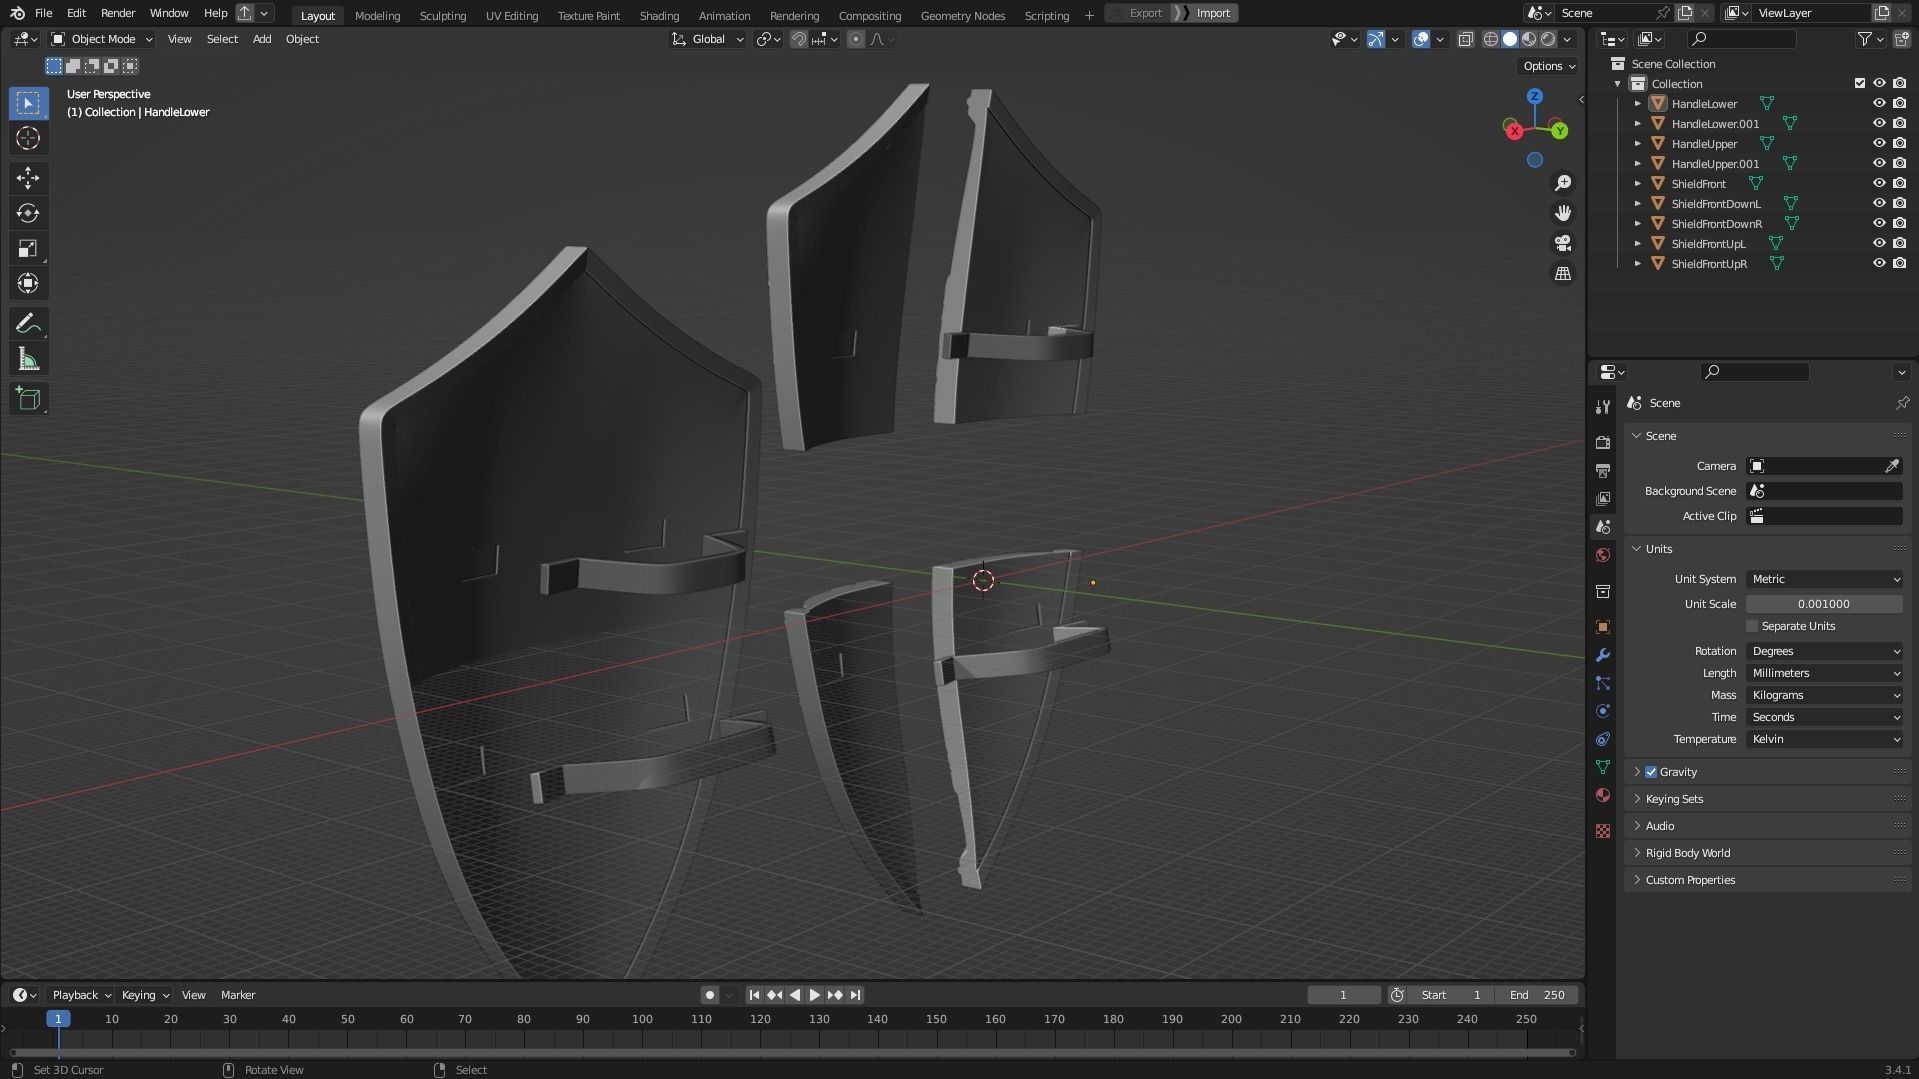1919x1079 pixels.
Task: Open the Tool properties tab
Action: tap(1603, 406)
